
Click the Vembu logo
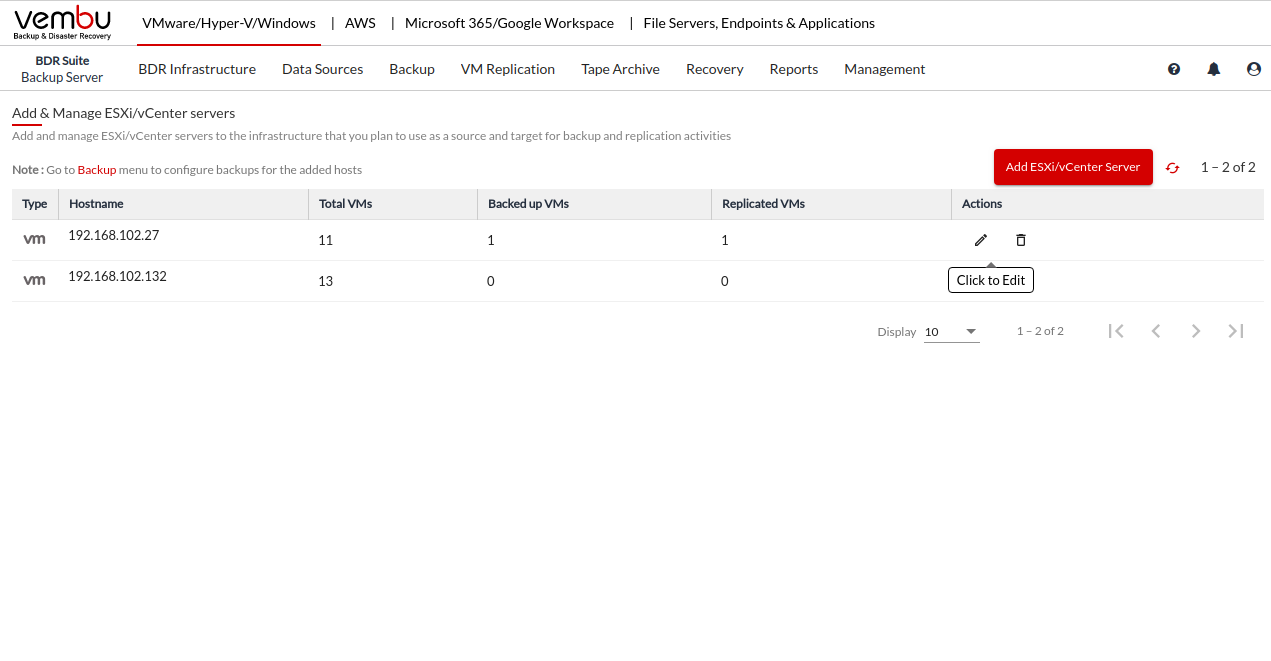[62, 22]
